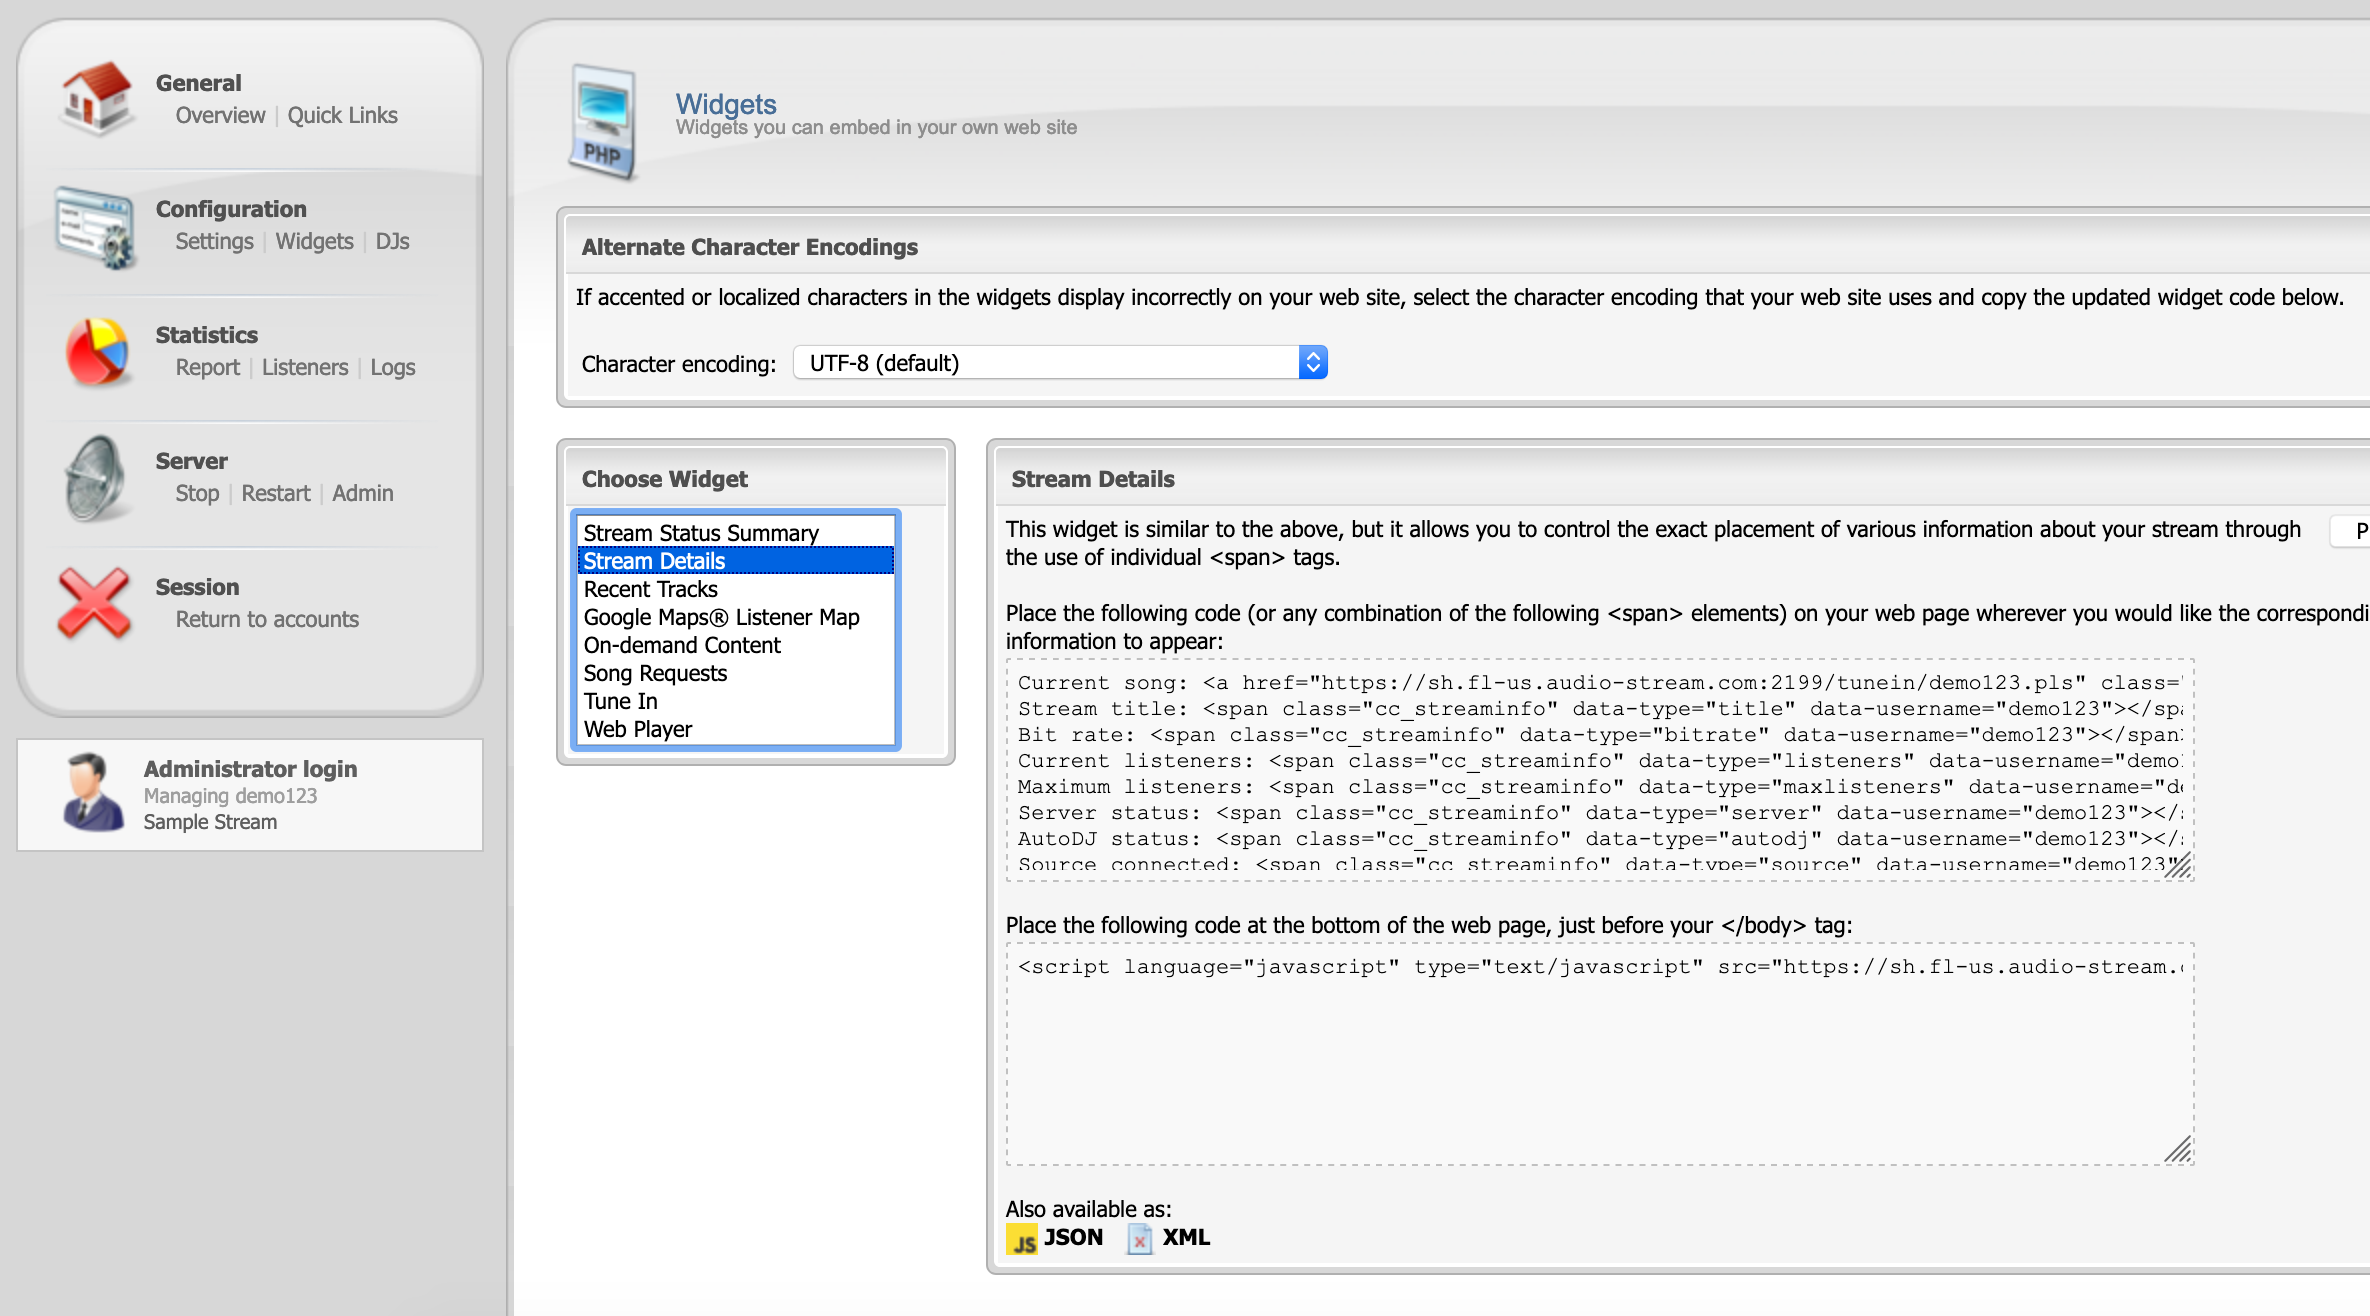Open the Quick Links page
Screen dimensions: 2370x1316
pos(342,116)
